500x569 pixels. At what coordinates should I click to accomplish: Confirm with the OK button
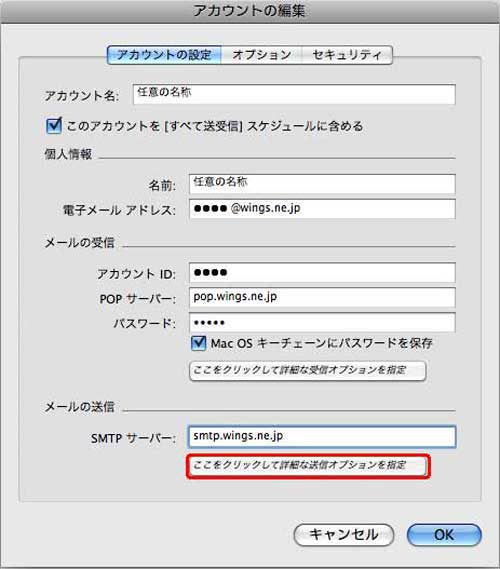(x=444, y=535)
